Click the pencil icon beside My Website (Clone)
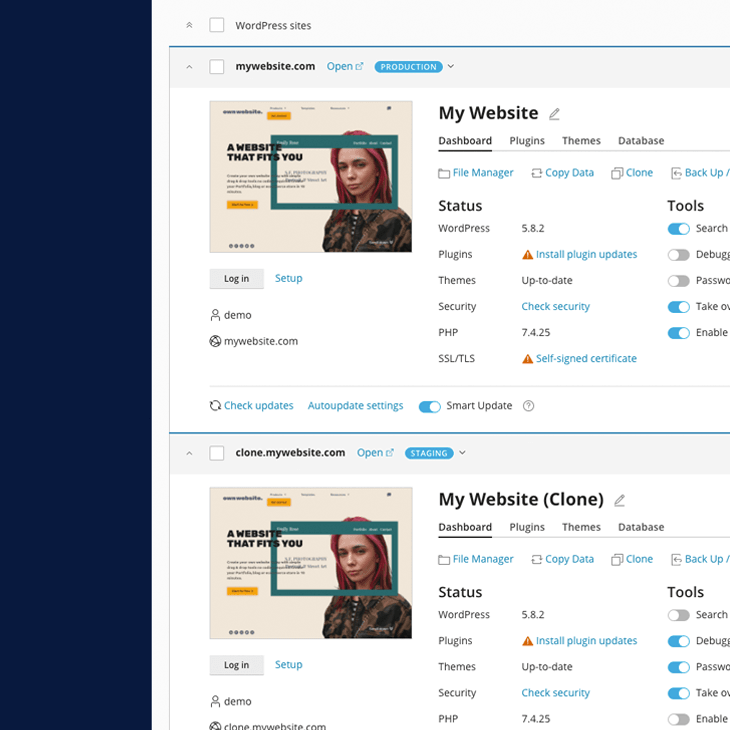Viewport: 730px width, 730px height. 619,500
